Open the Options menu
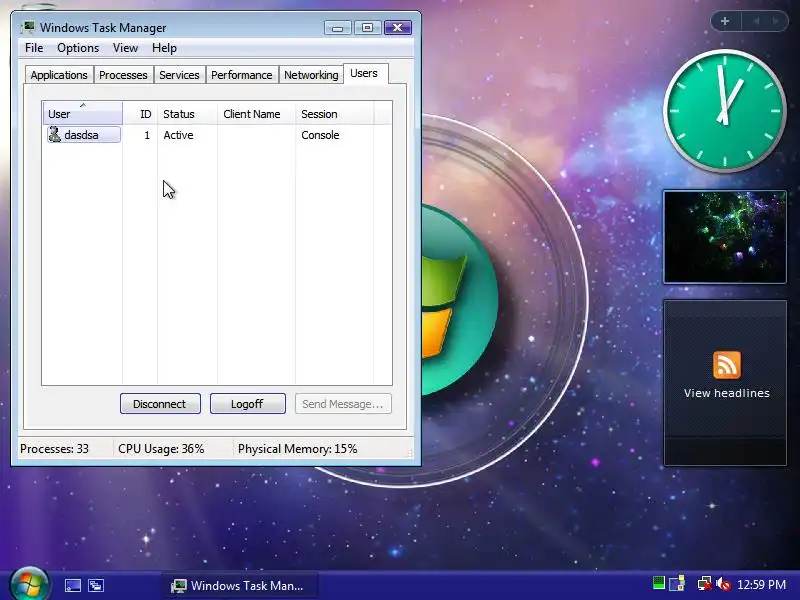 pyautogui.click(x=78, y=48)
